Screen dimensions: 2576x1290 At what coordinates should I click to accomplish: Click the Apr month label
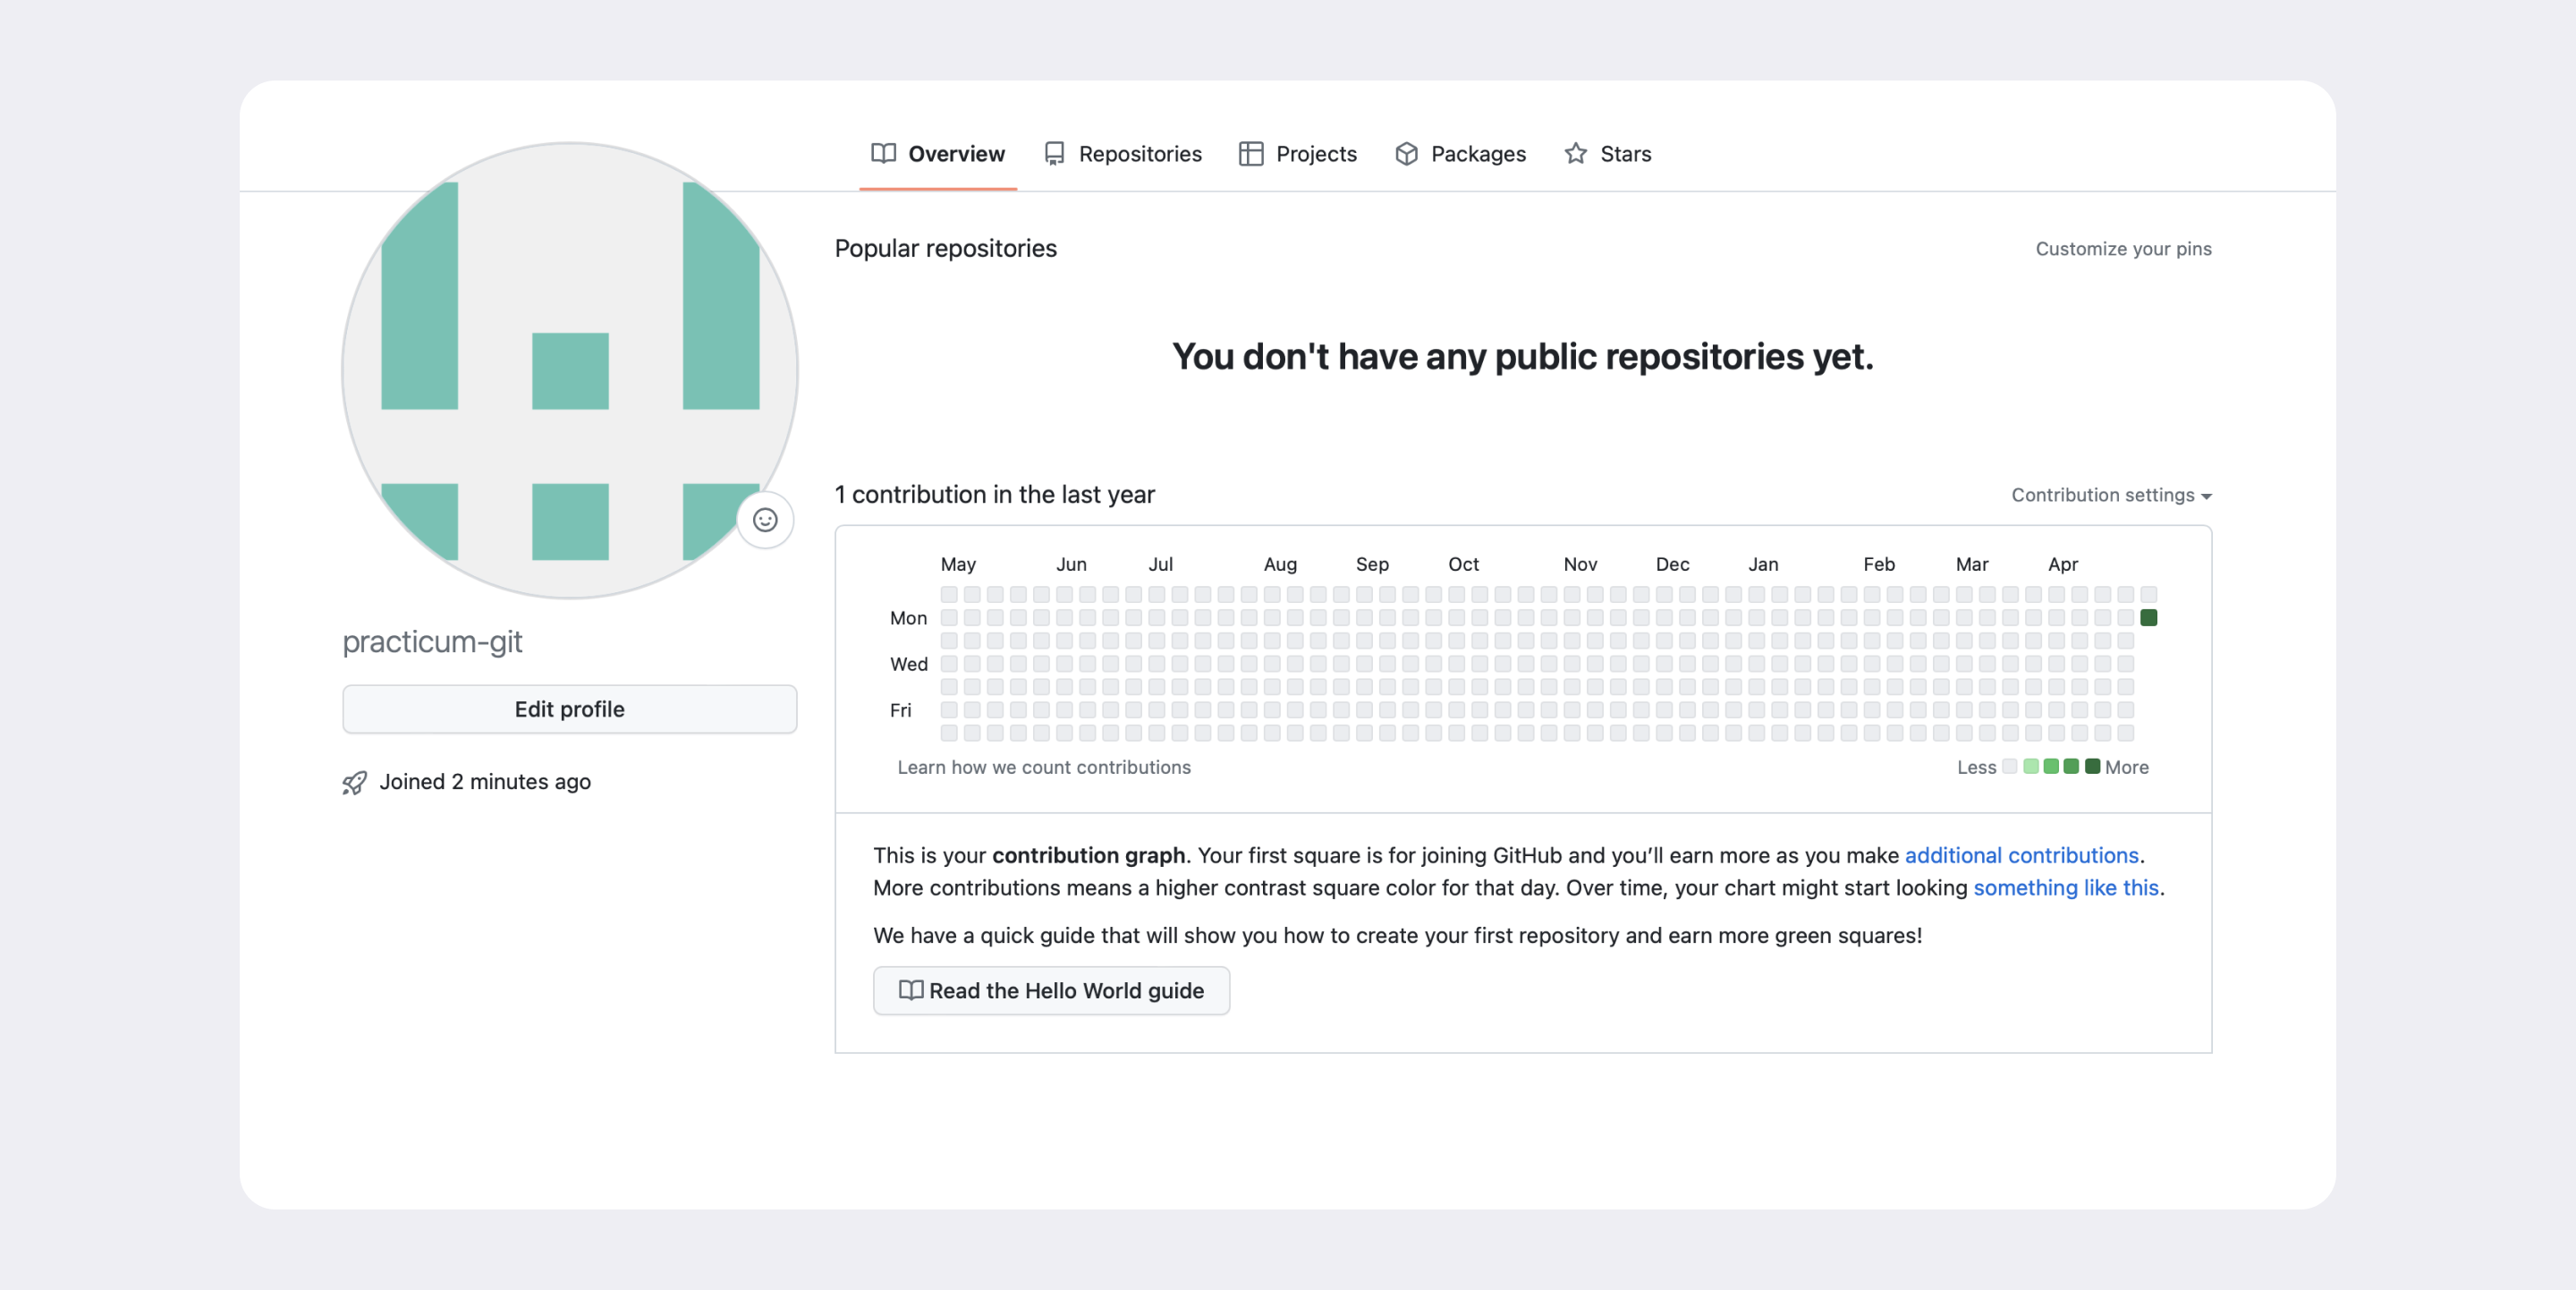2062,564
